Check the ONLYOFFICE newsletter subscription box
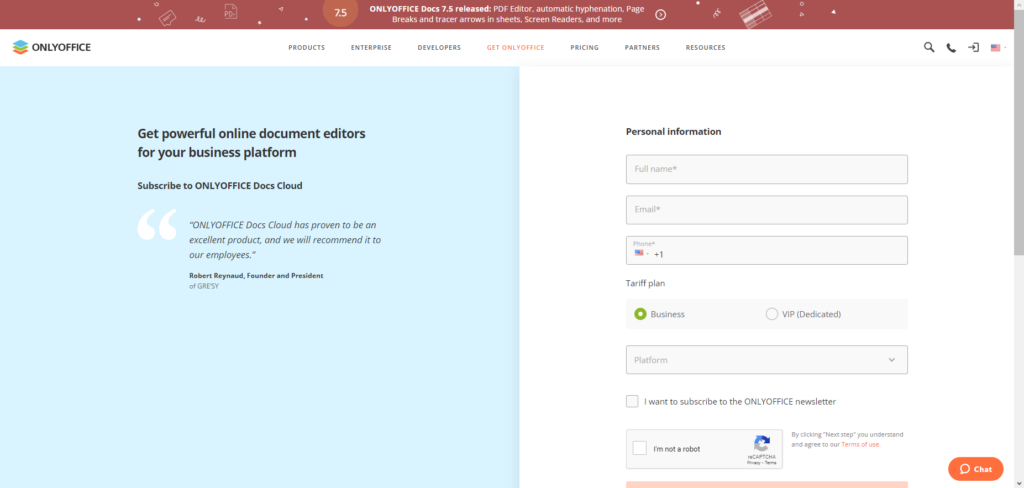1024x488 pixels. (x=632, y=401)
